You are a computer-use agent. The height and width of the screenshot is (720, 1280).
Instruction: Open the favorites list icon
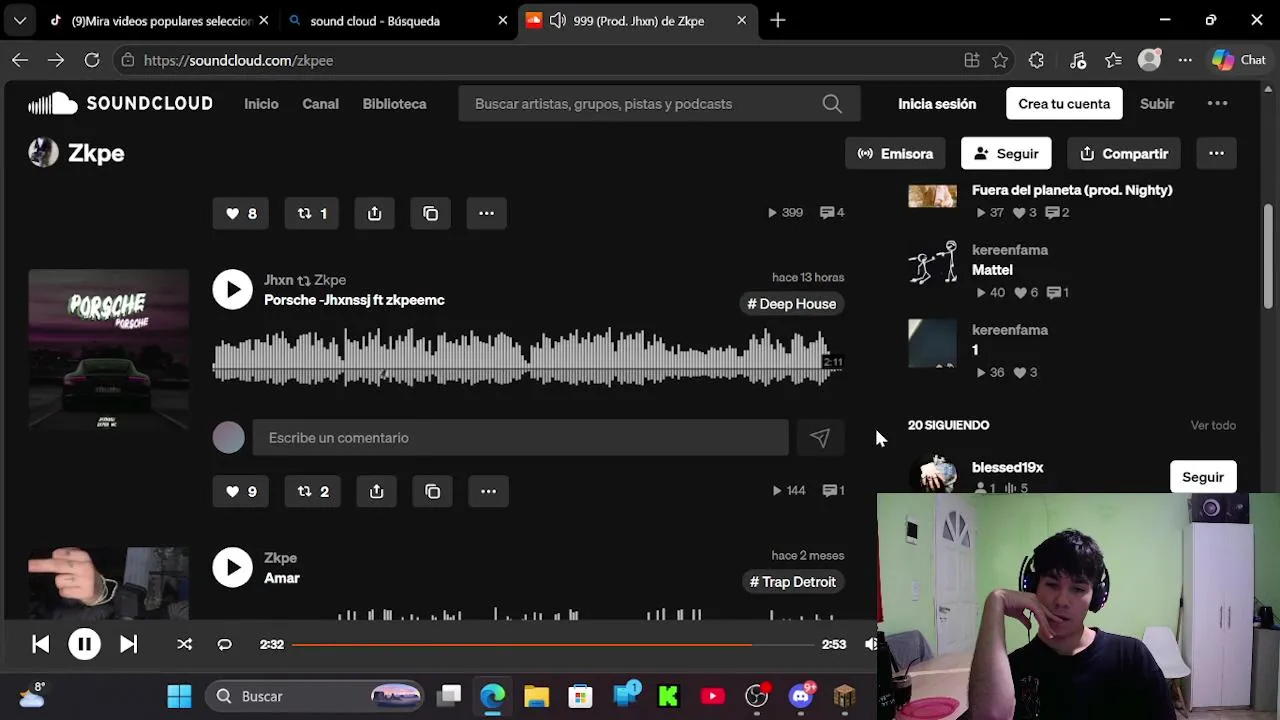[x=1113, y=60]
